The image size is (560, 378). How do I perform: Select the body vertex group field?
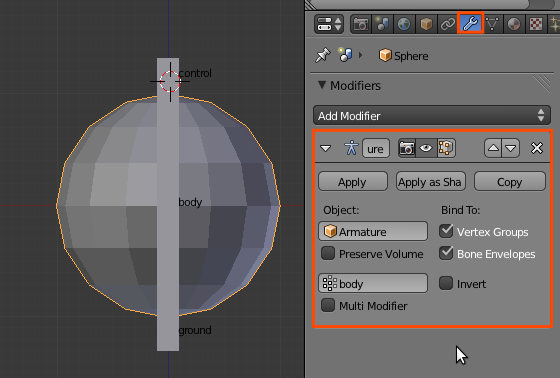pos(372,284)
